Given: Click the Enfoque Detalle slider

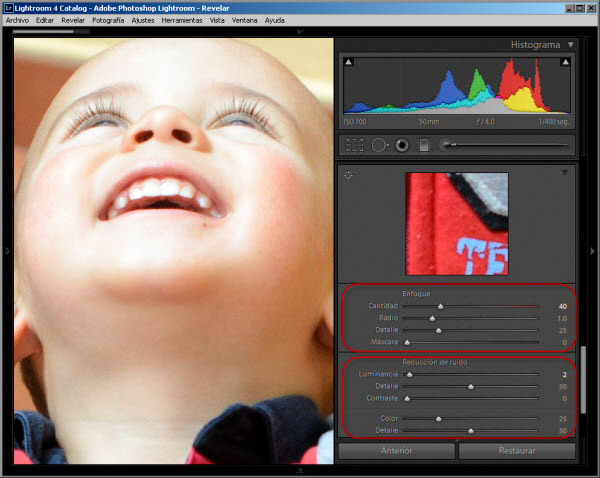Looking at the screenshot, I should point(471,330).
